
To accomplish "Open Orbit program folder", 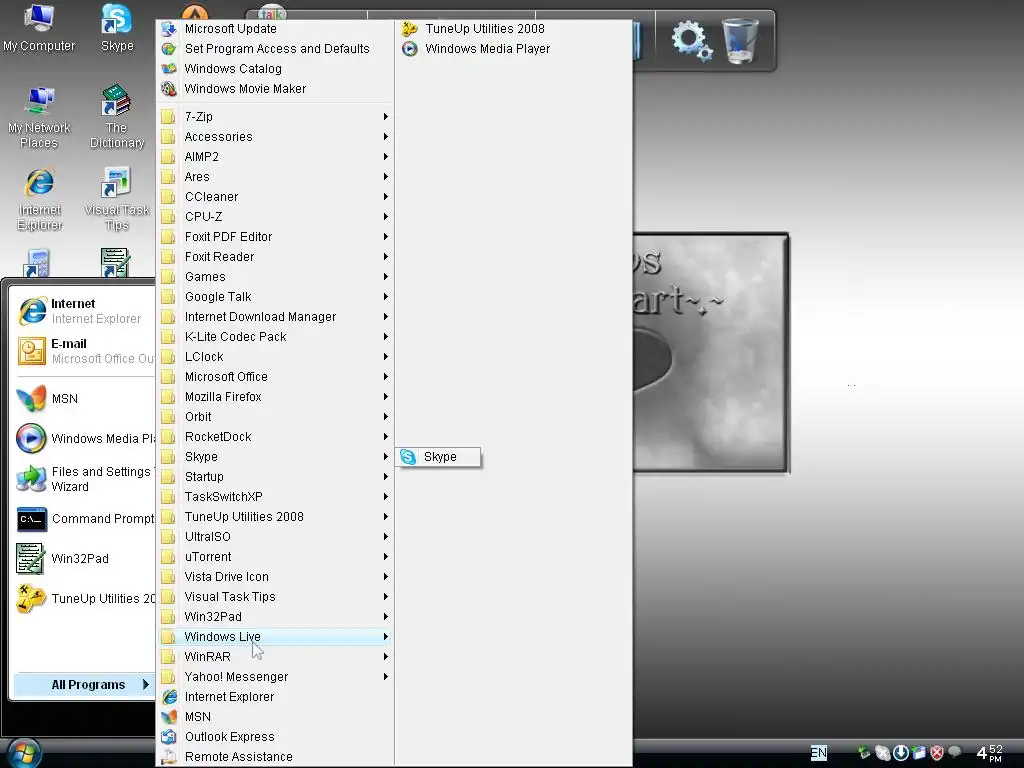I will click(x=276, y=417).
